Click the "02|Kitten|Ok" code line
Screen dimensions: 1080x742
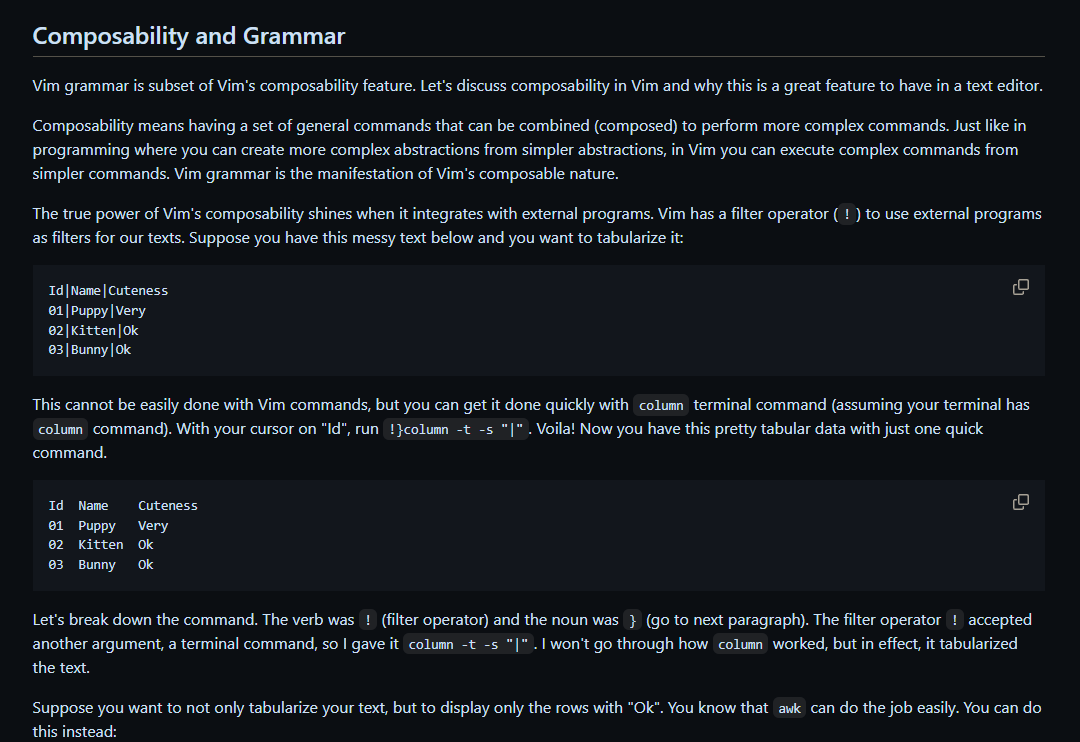tap(93, 330)
